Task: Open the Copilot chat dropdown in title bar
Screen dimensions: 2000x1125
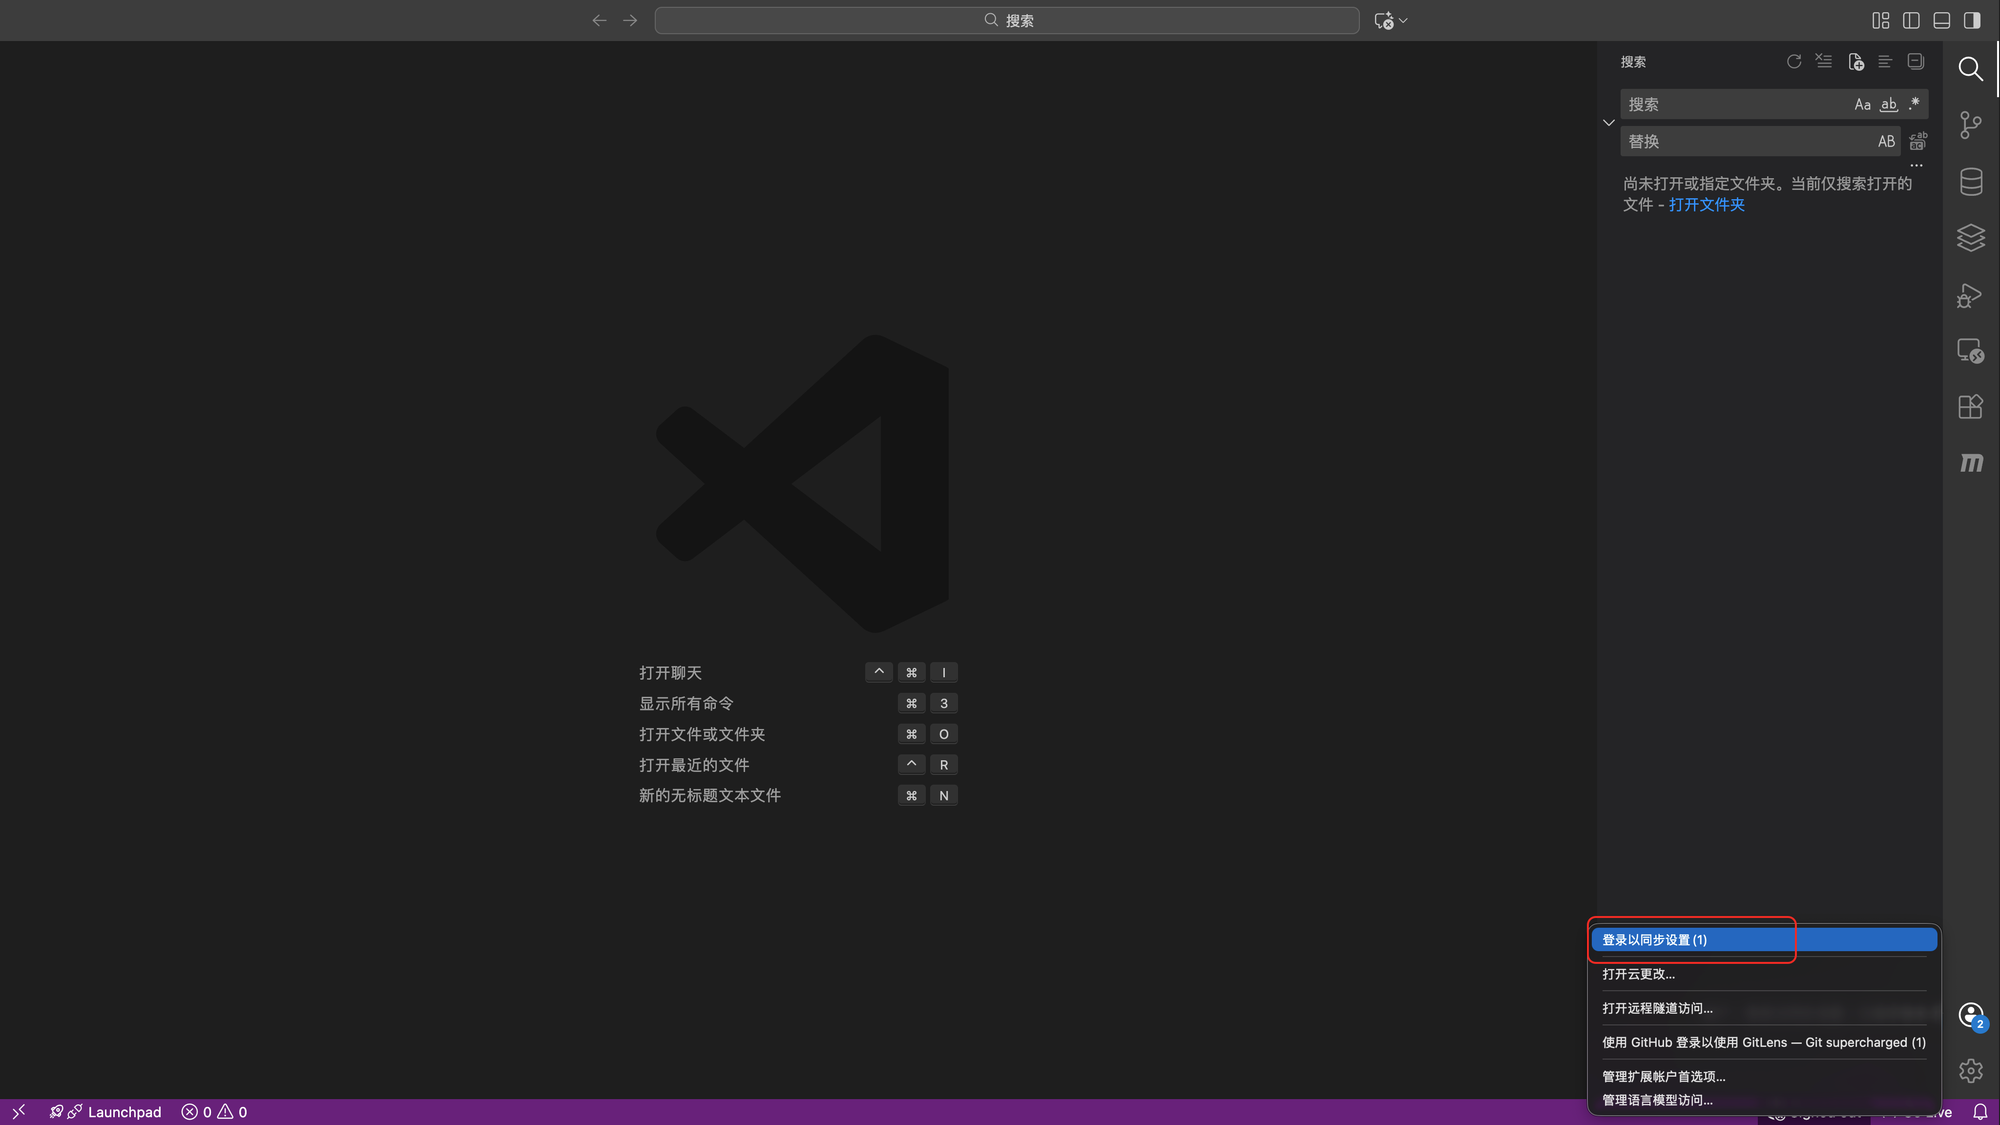Action: (1403, 20)
